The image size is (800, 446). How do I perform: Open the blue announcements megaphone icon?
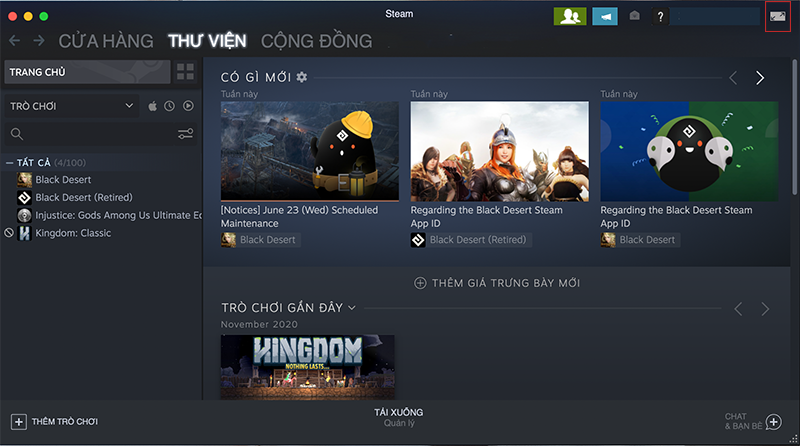605,16
